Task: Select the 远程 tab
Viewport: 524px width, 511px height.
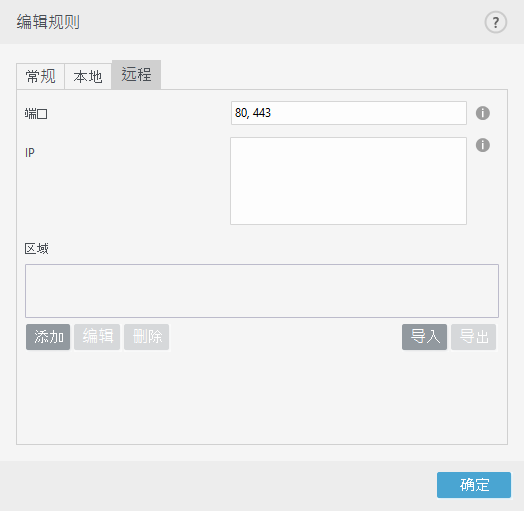Action: click(136, 75)
